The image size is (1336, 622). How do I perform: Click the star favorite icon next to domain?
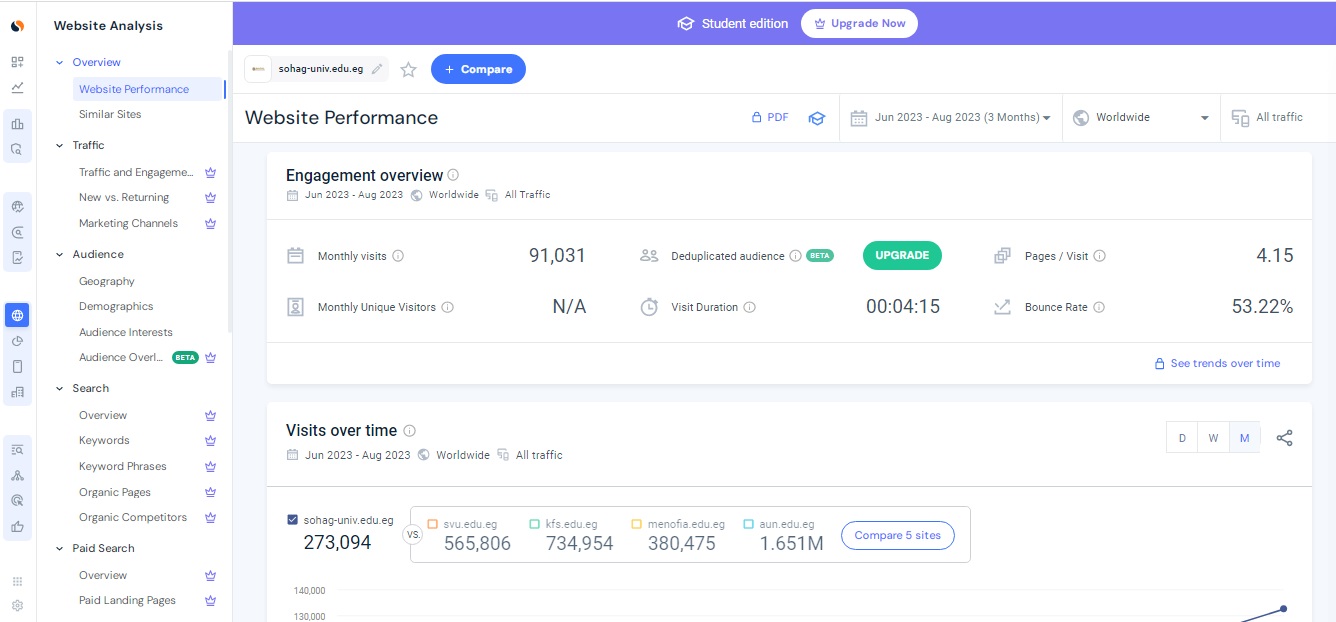pyautogui.click(x=408, y=70)
